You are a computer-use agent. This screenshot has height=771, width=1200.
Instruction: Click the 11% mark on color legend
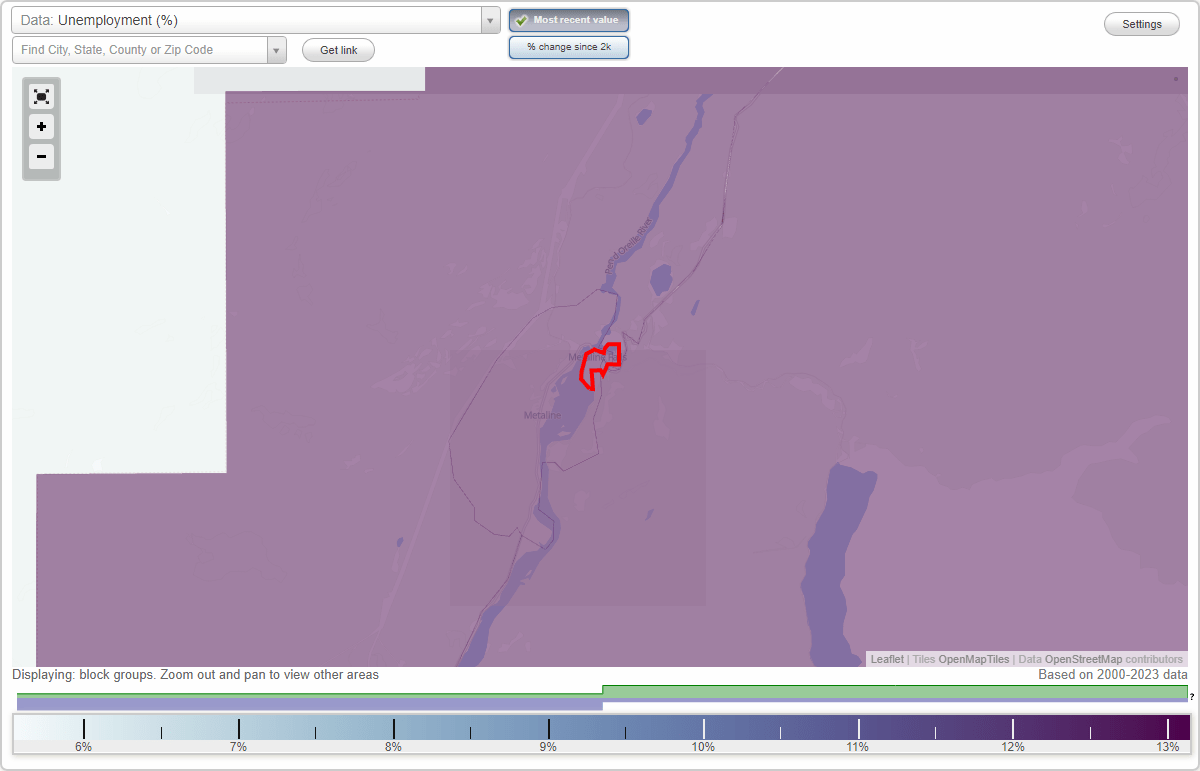[x=858, y=747]
